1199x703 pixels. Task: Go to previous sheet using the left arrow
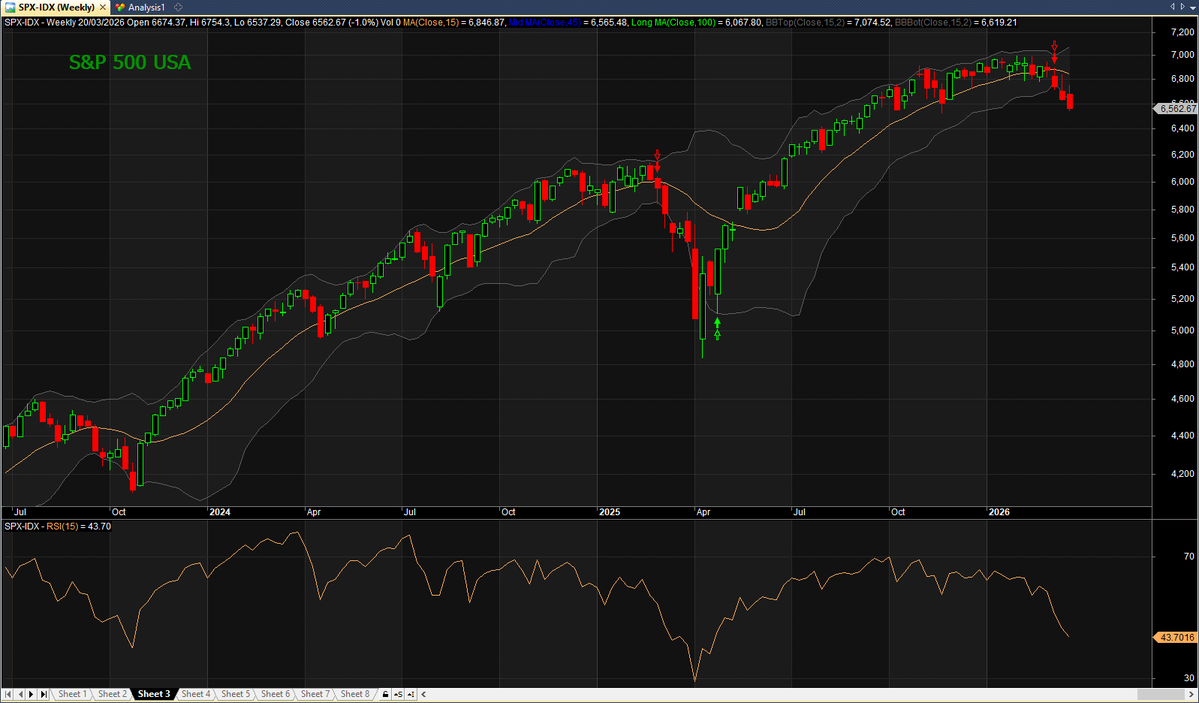point(21,694)
